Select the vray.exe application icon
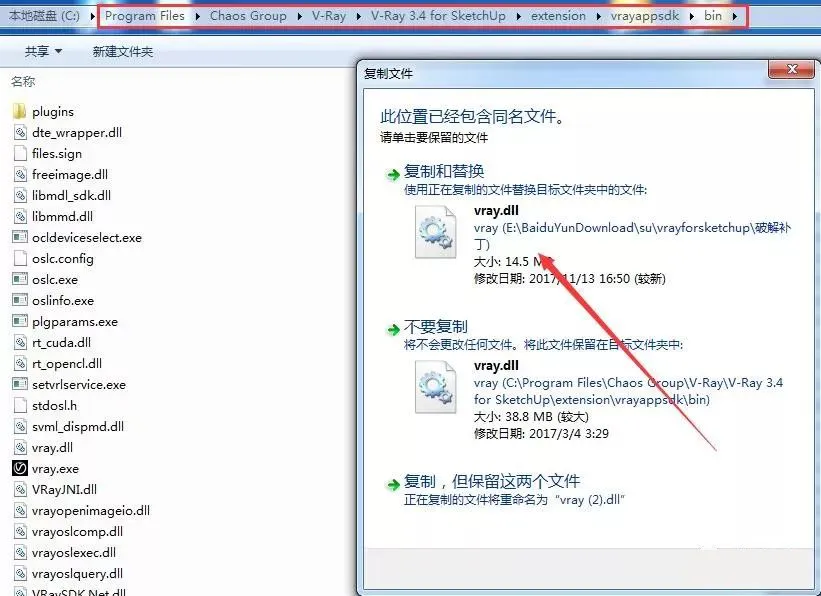 tap(20, 468)
